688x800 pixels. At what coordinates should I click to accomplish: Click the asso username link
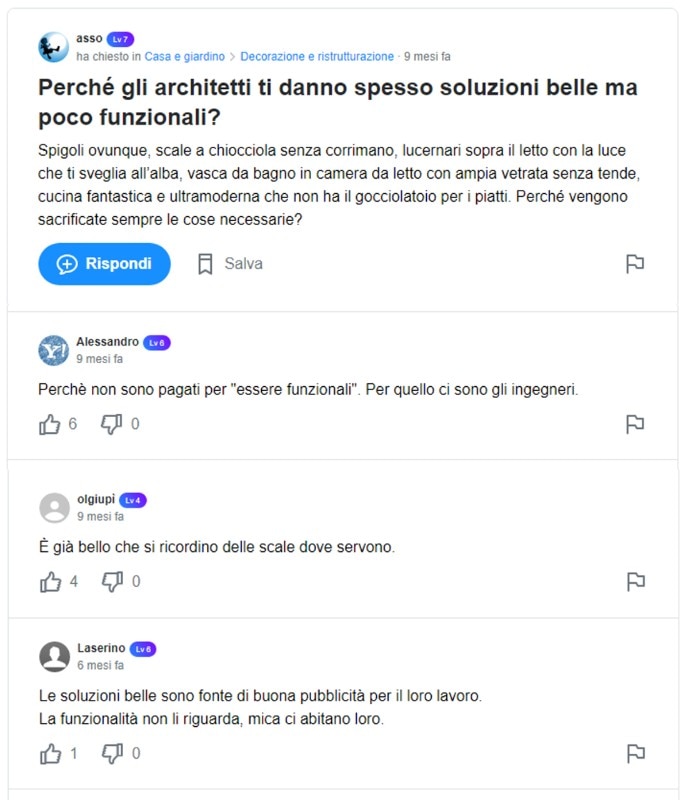click(x=89, y=39)
